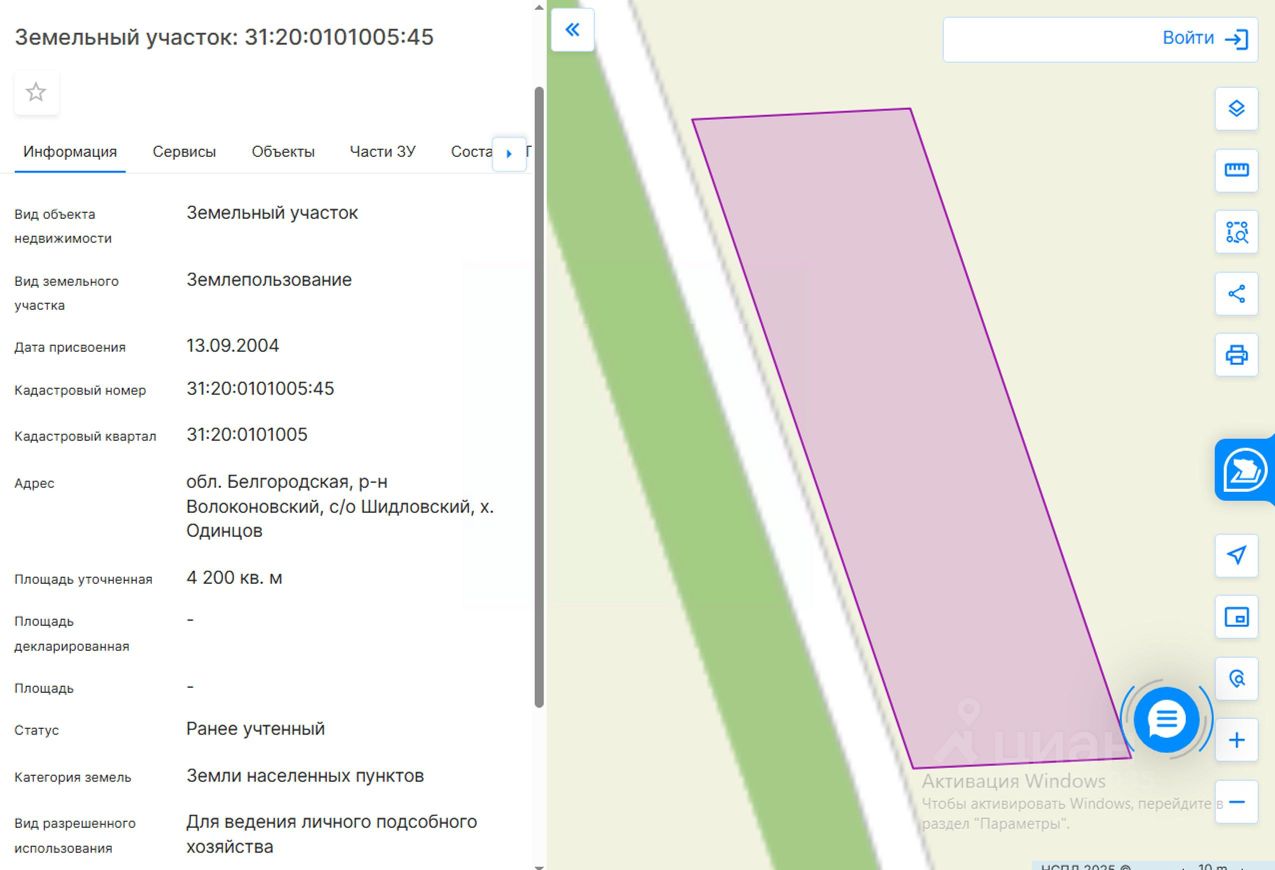Print the map with printer icon
The width and height of the screenshot is (1275, 870).
1236,355
